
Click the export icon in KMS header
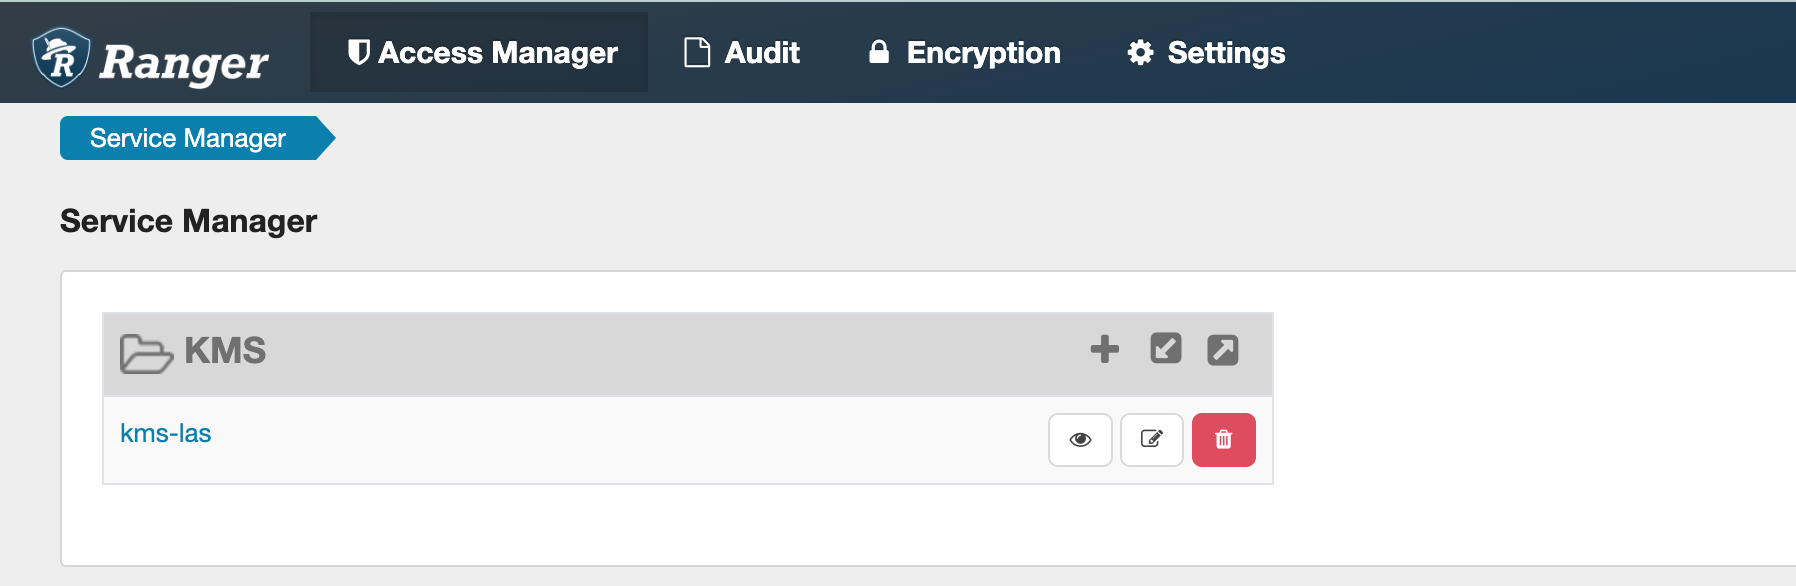(1223, 350)
